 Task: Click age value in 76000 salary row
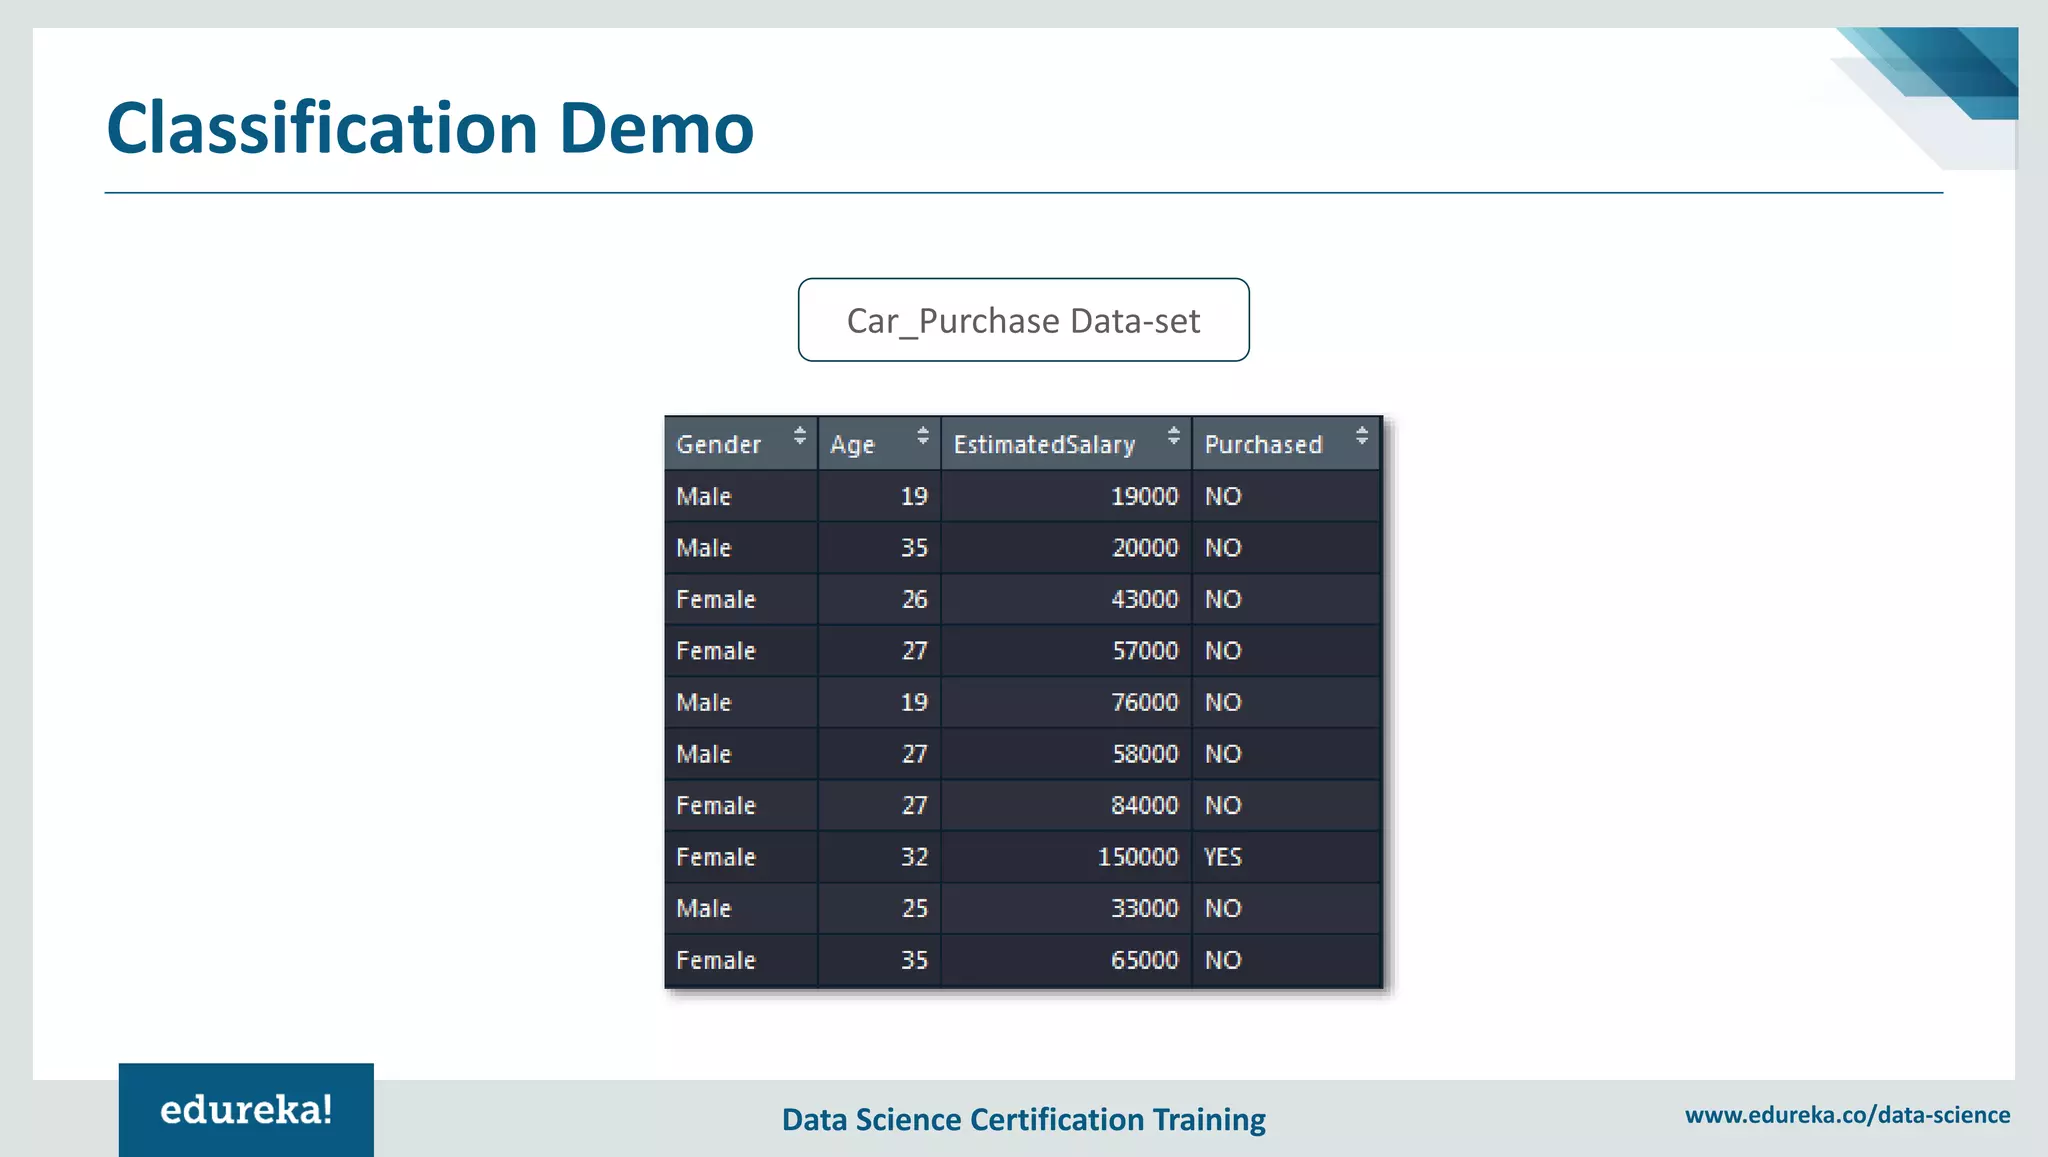click(914, 703)
